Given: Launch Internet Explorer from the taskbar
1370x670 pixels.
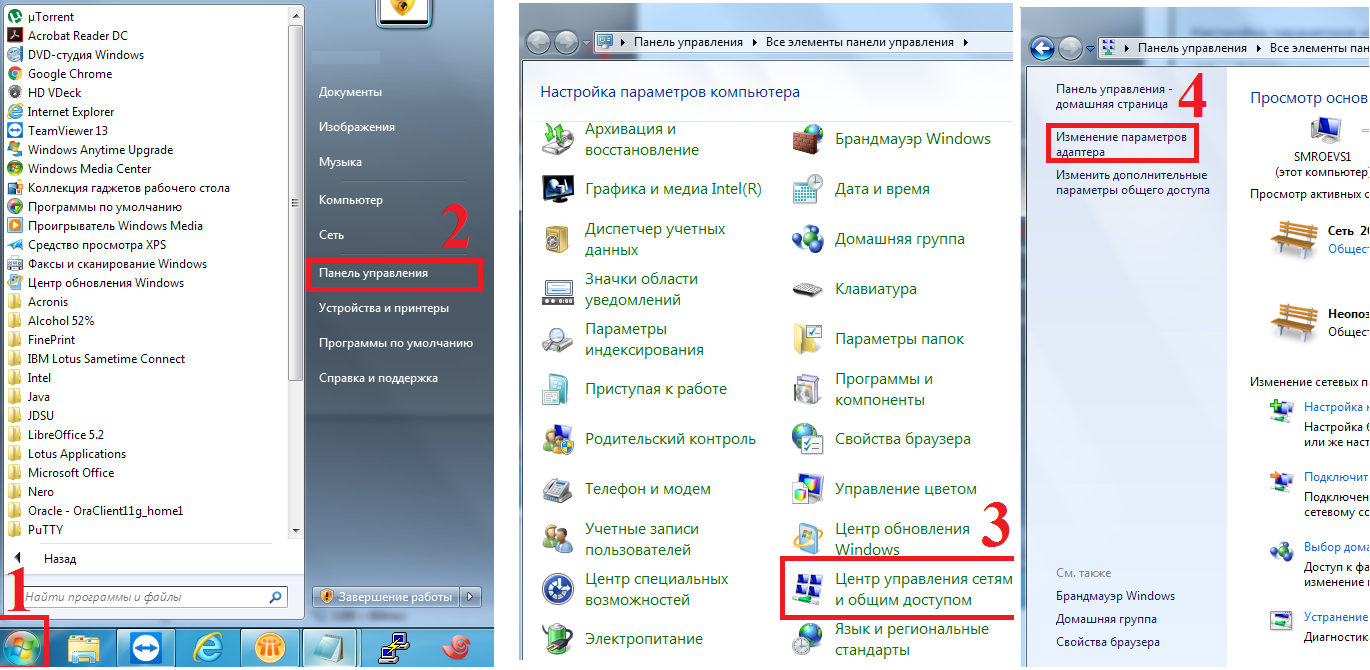Looking at the screenshot, I should 207,649.
